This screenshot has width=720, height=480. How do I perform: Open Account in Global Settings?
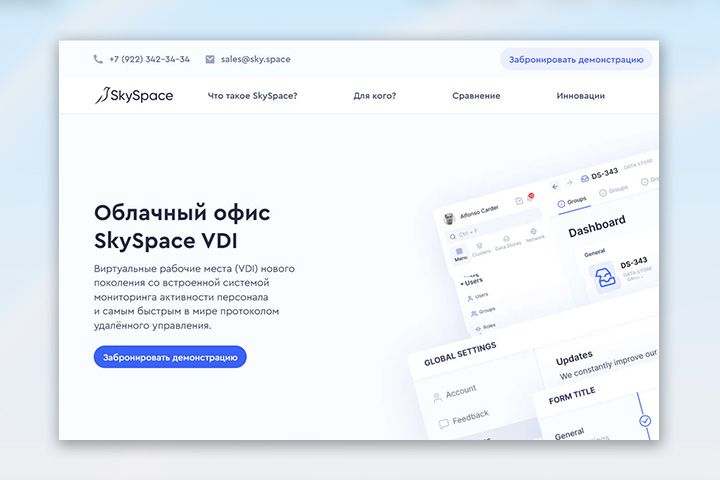point(455,393)
